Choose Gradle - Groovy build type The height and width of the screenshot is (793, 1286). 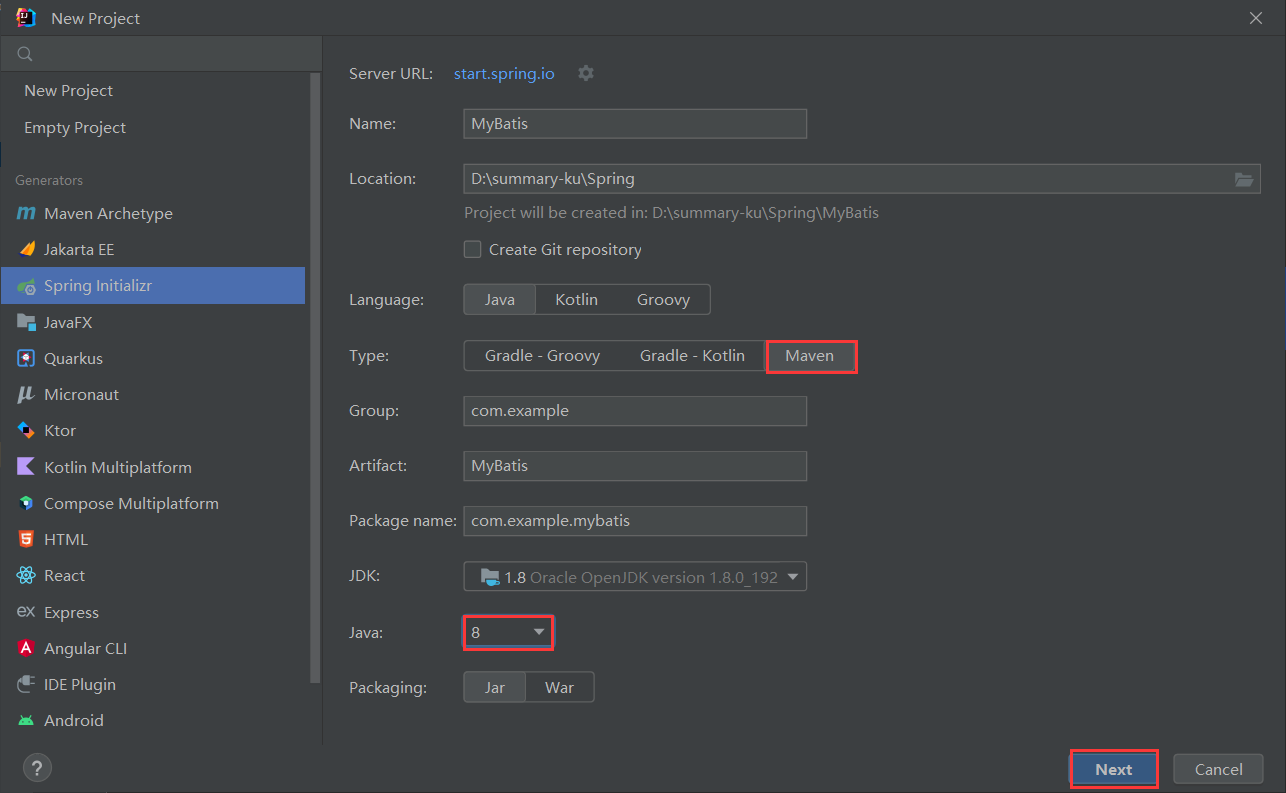(542, 356)
